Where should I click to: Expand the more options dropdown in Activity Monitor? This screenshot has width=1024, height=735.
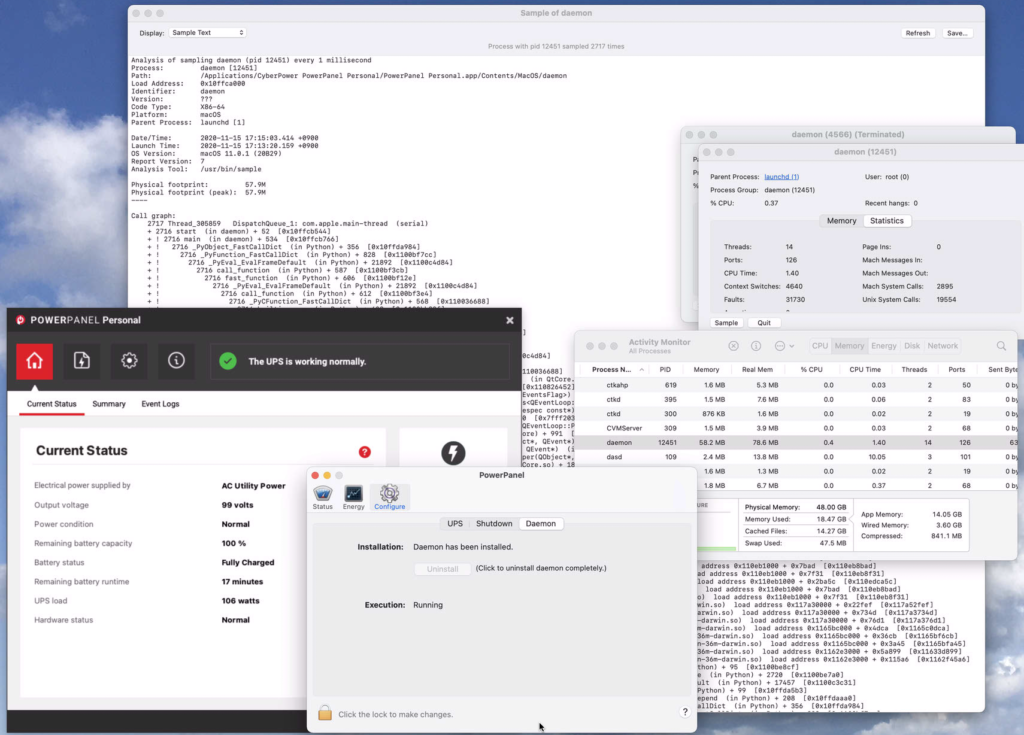[785, 346]
